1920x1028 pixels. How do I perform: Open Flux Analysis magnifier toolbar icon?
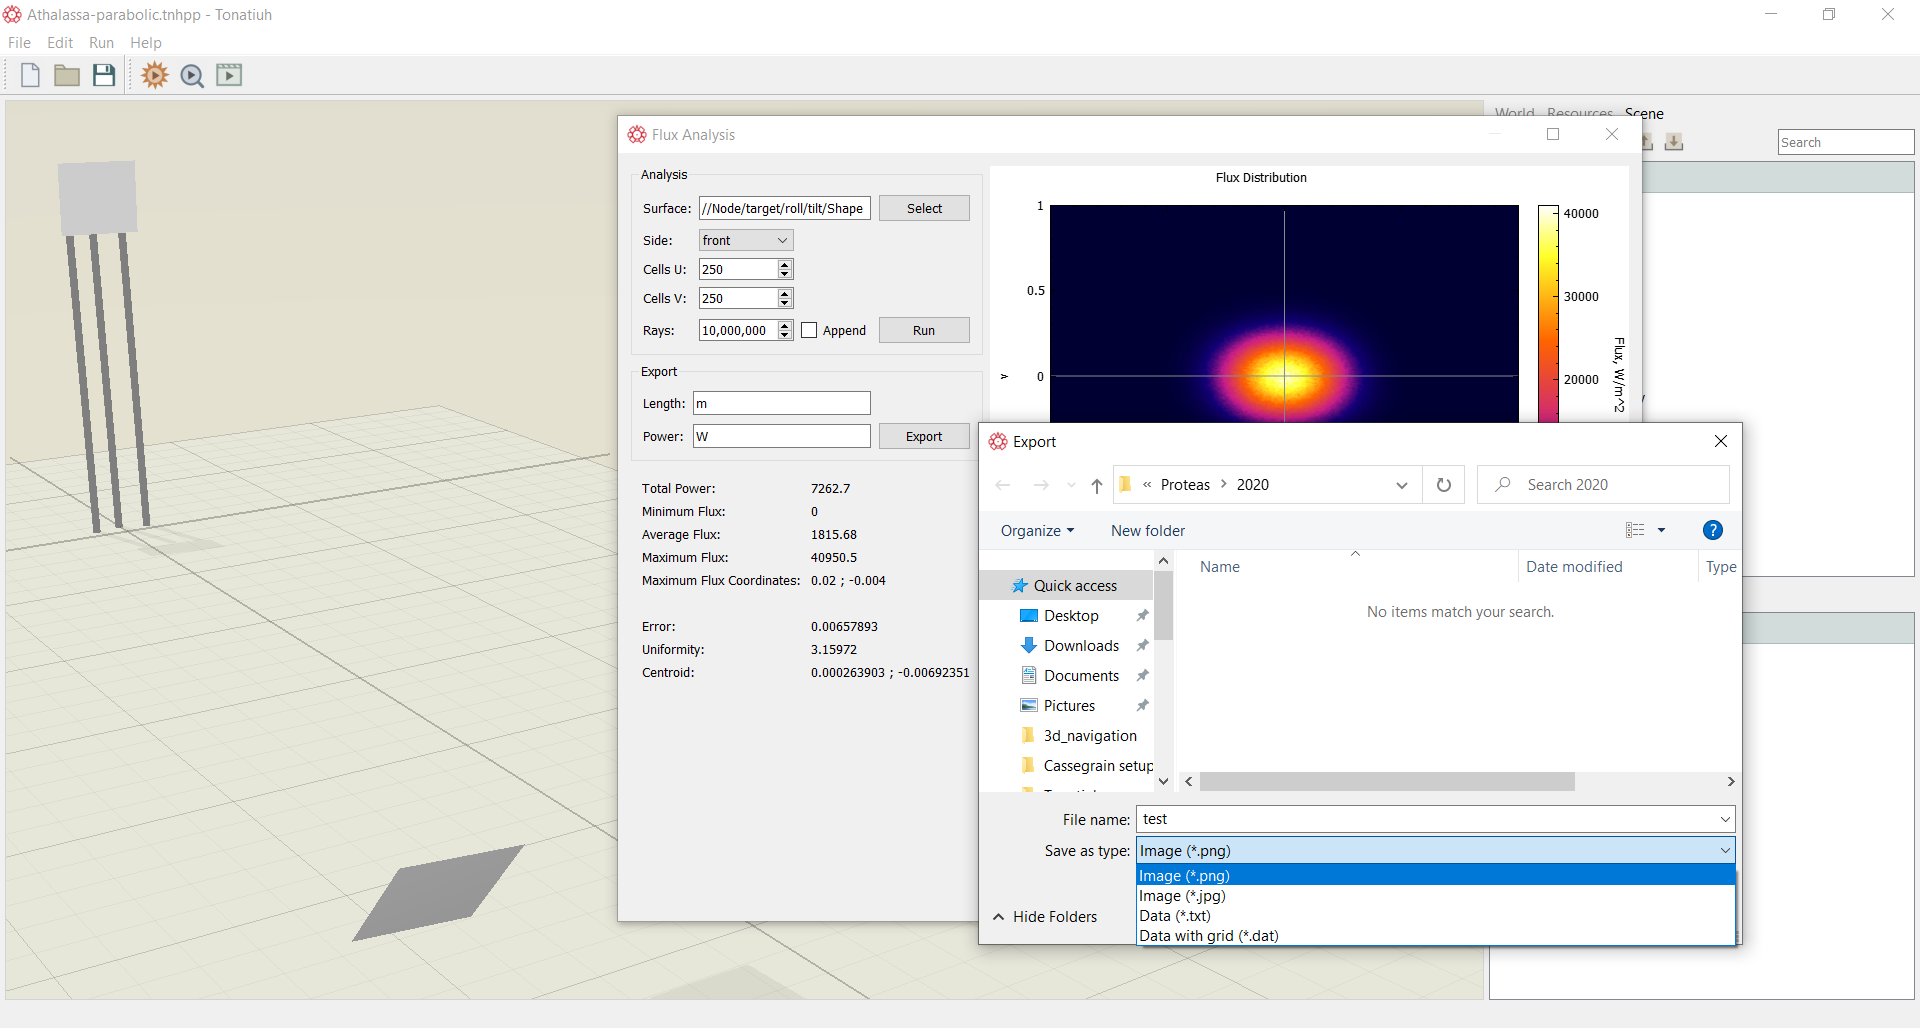[x=192, y=75]
